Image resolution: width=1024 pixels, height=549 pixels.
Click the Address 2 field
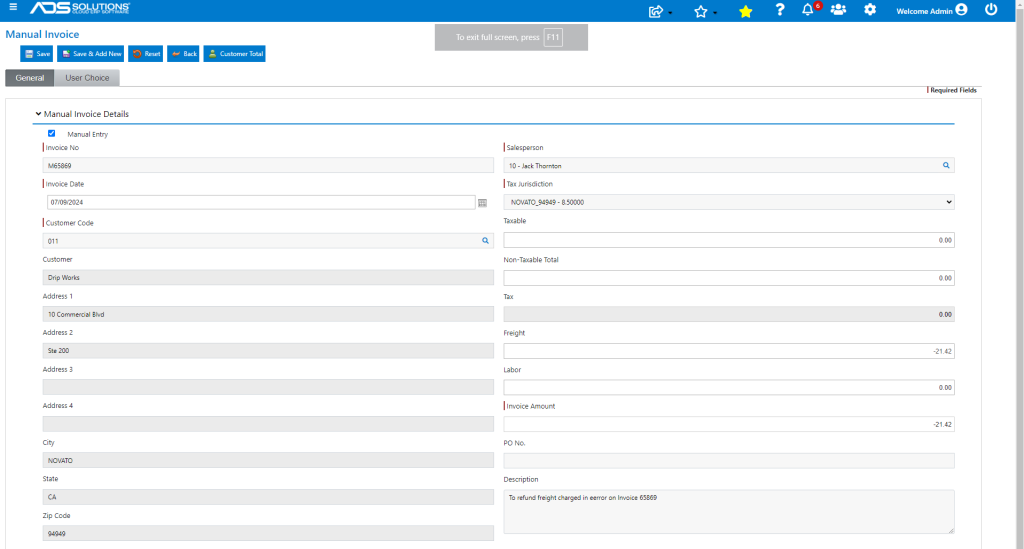(268, 351)
